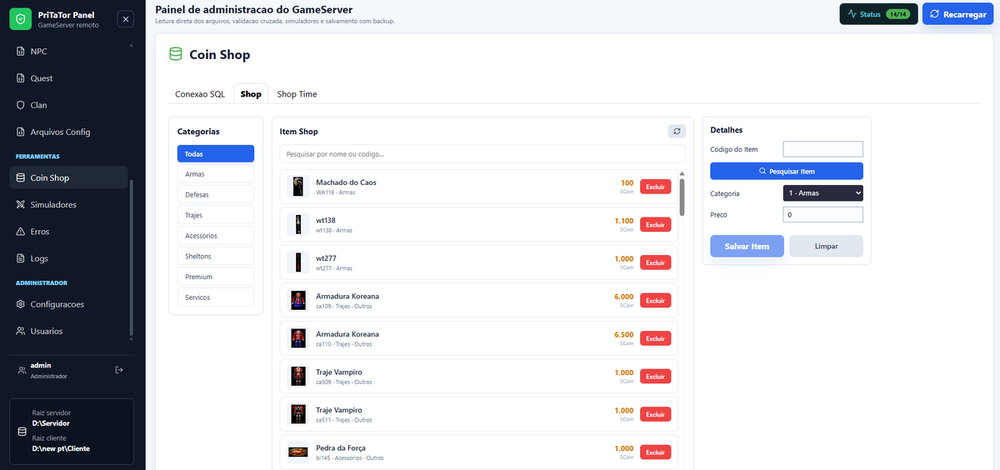This screenshot has width=1000, height=470.
Task: Click the Usuarios people icon
Action: (x=20, y=331)
